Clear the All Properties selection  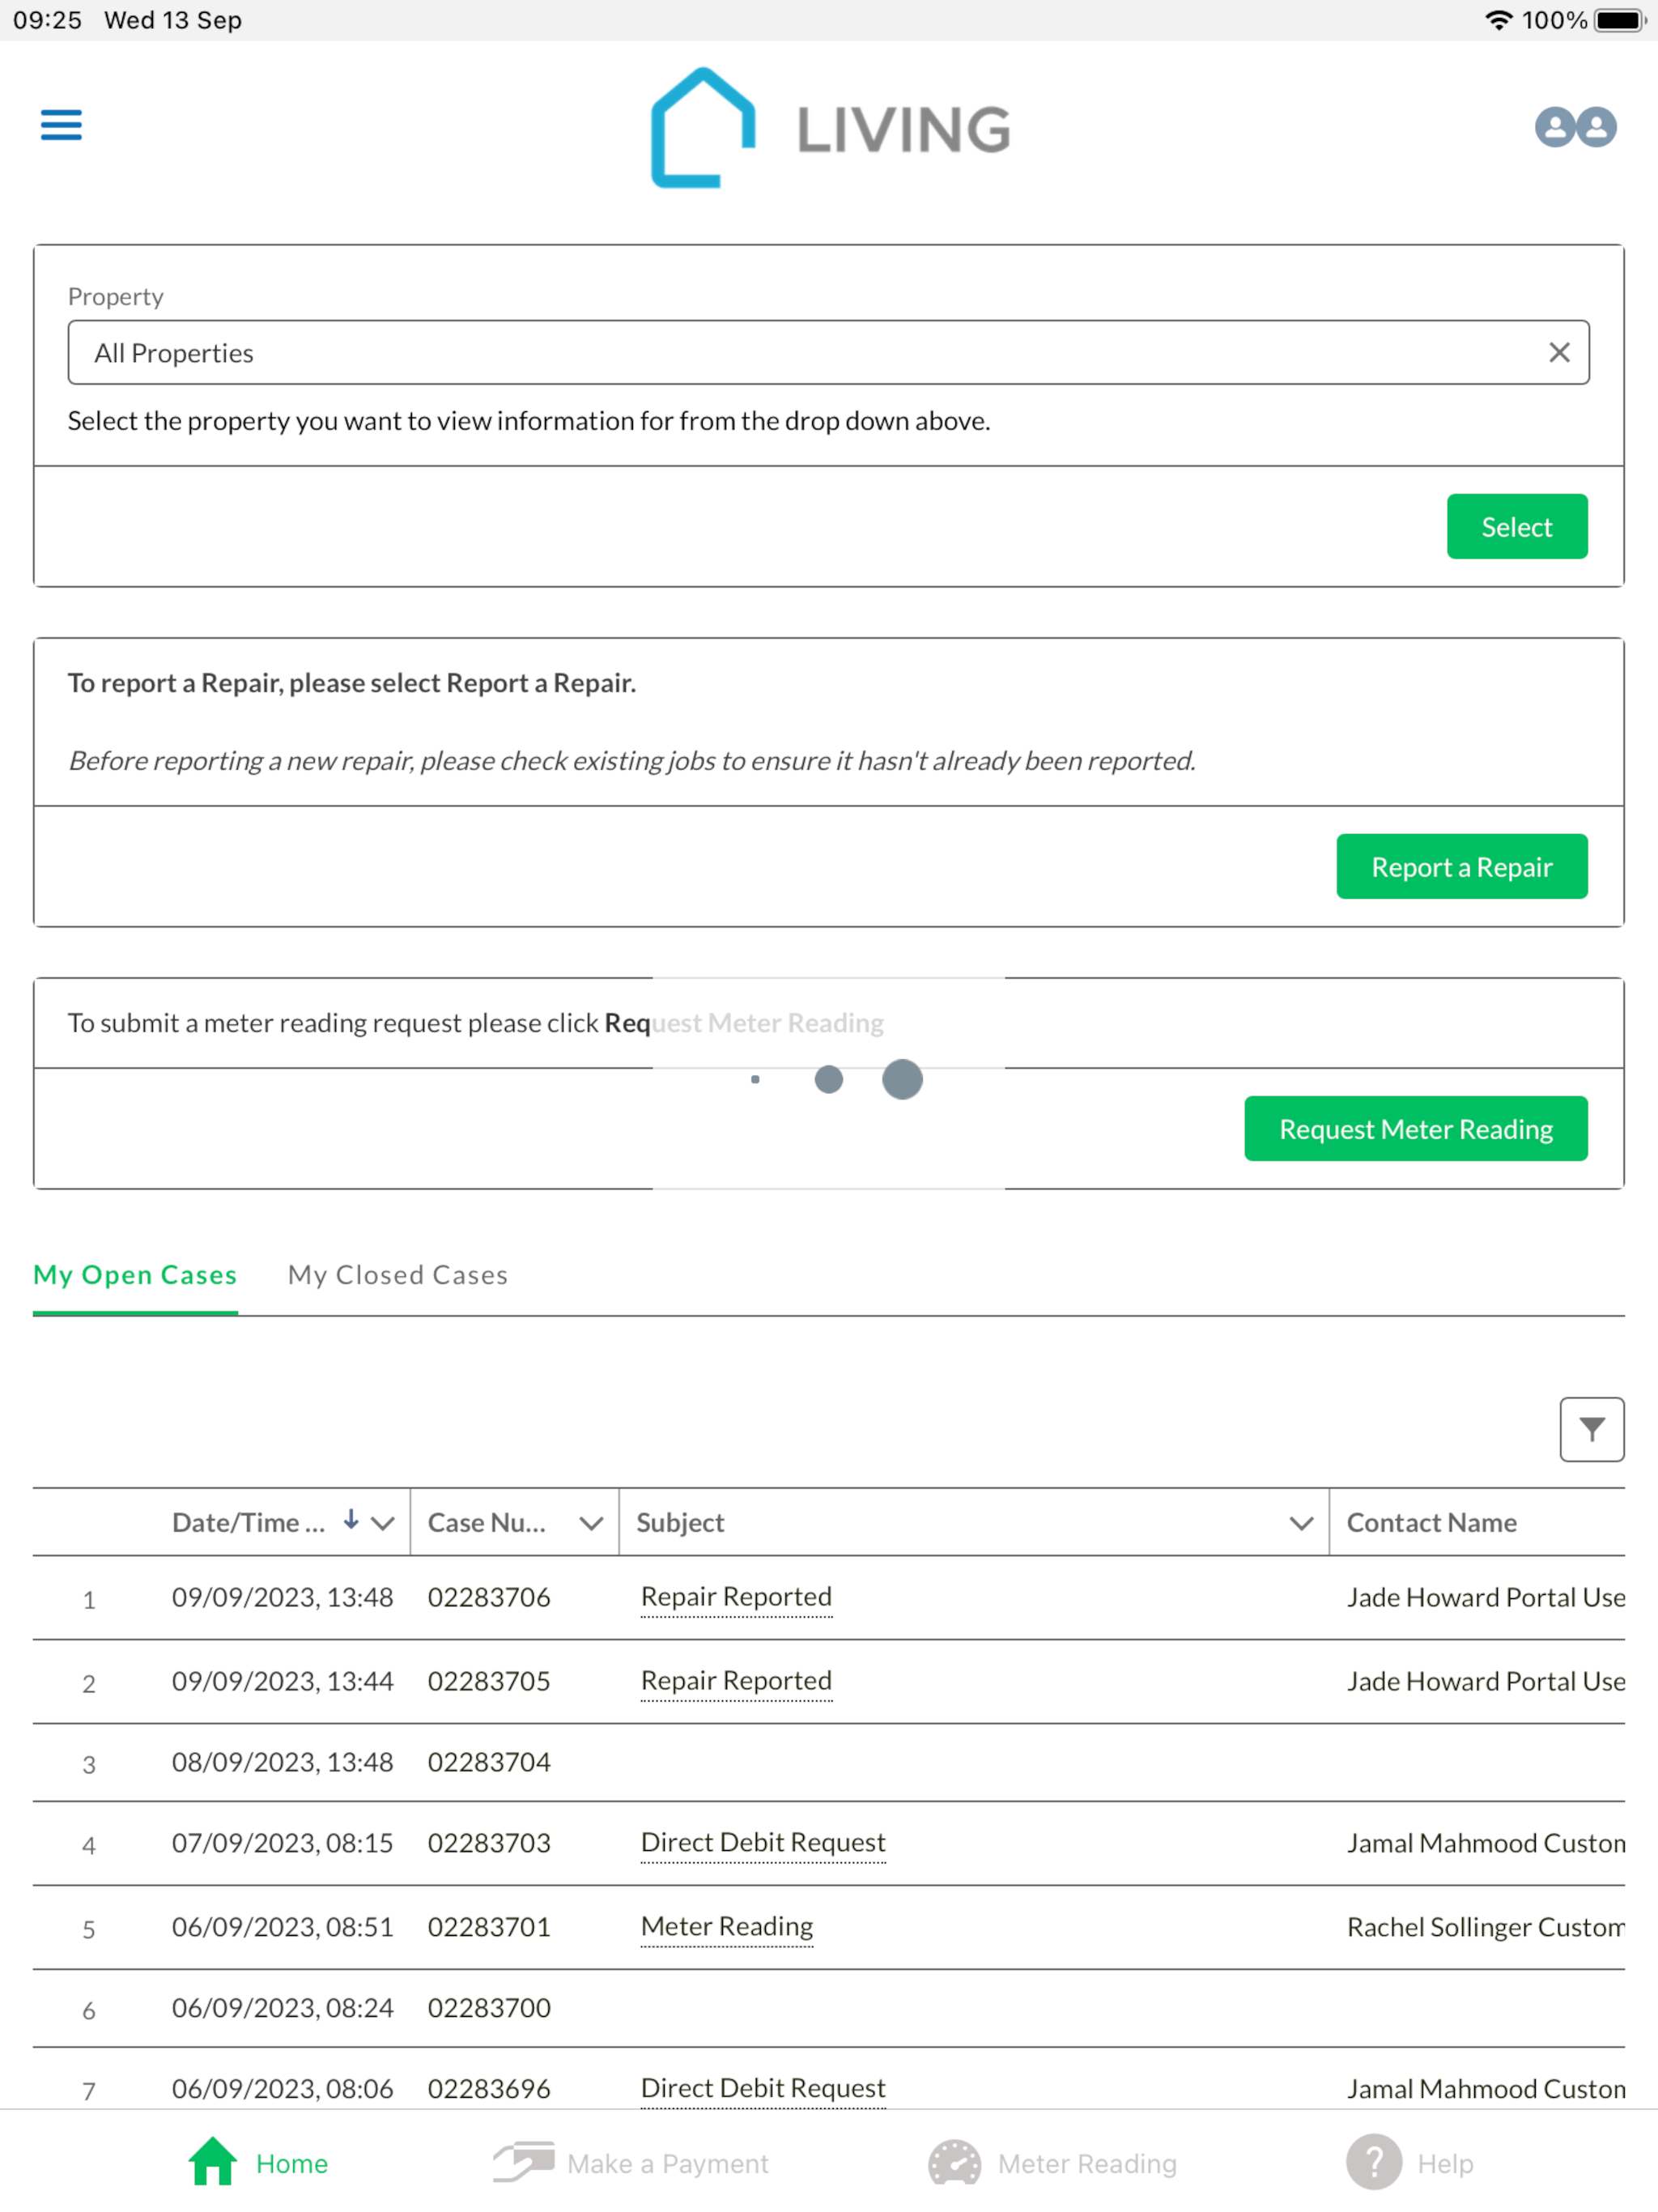click(x=1559, y=352)
